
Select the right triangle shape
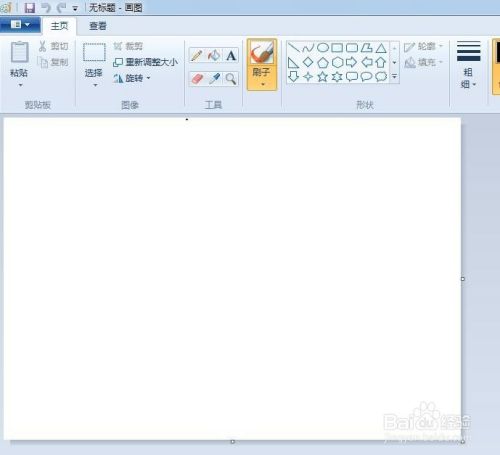point(293,63)
